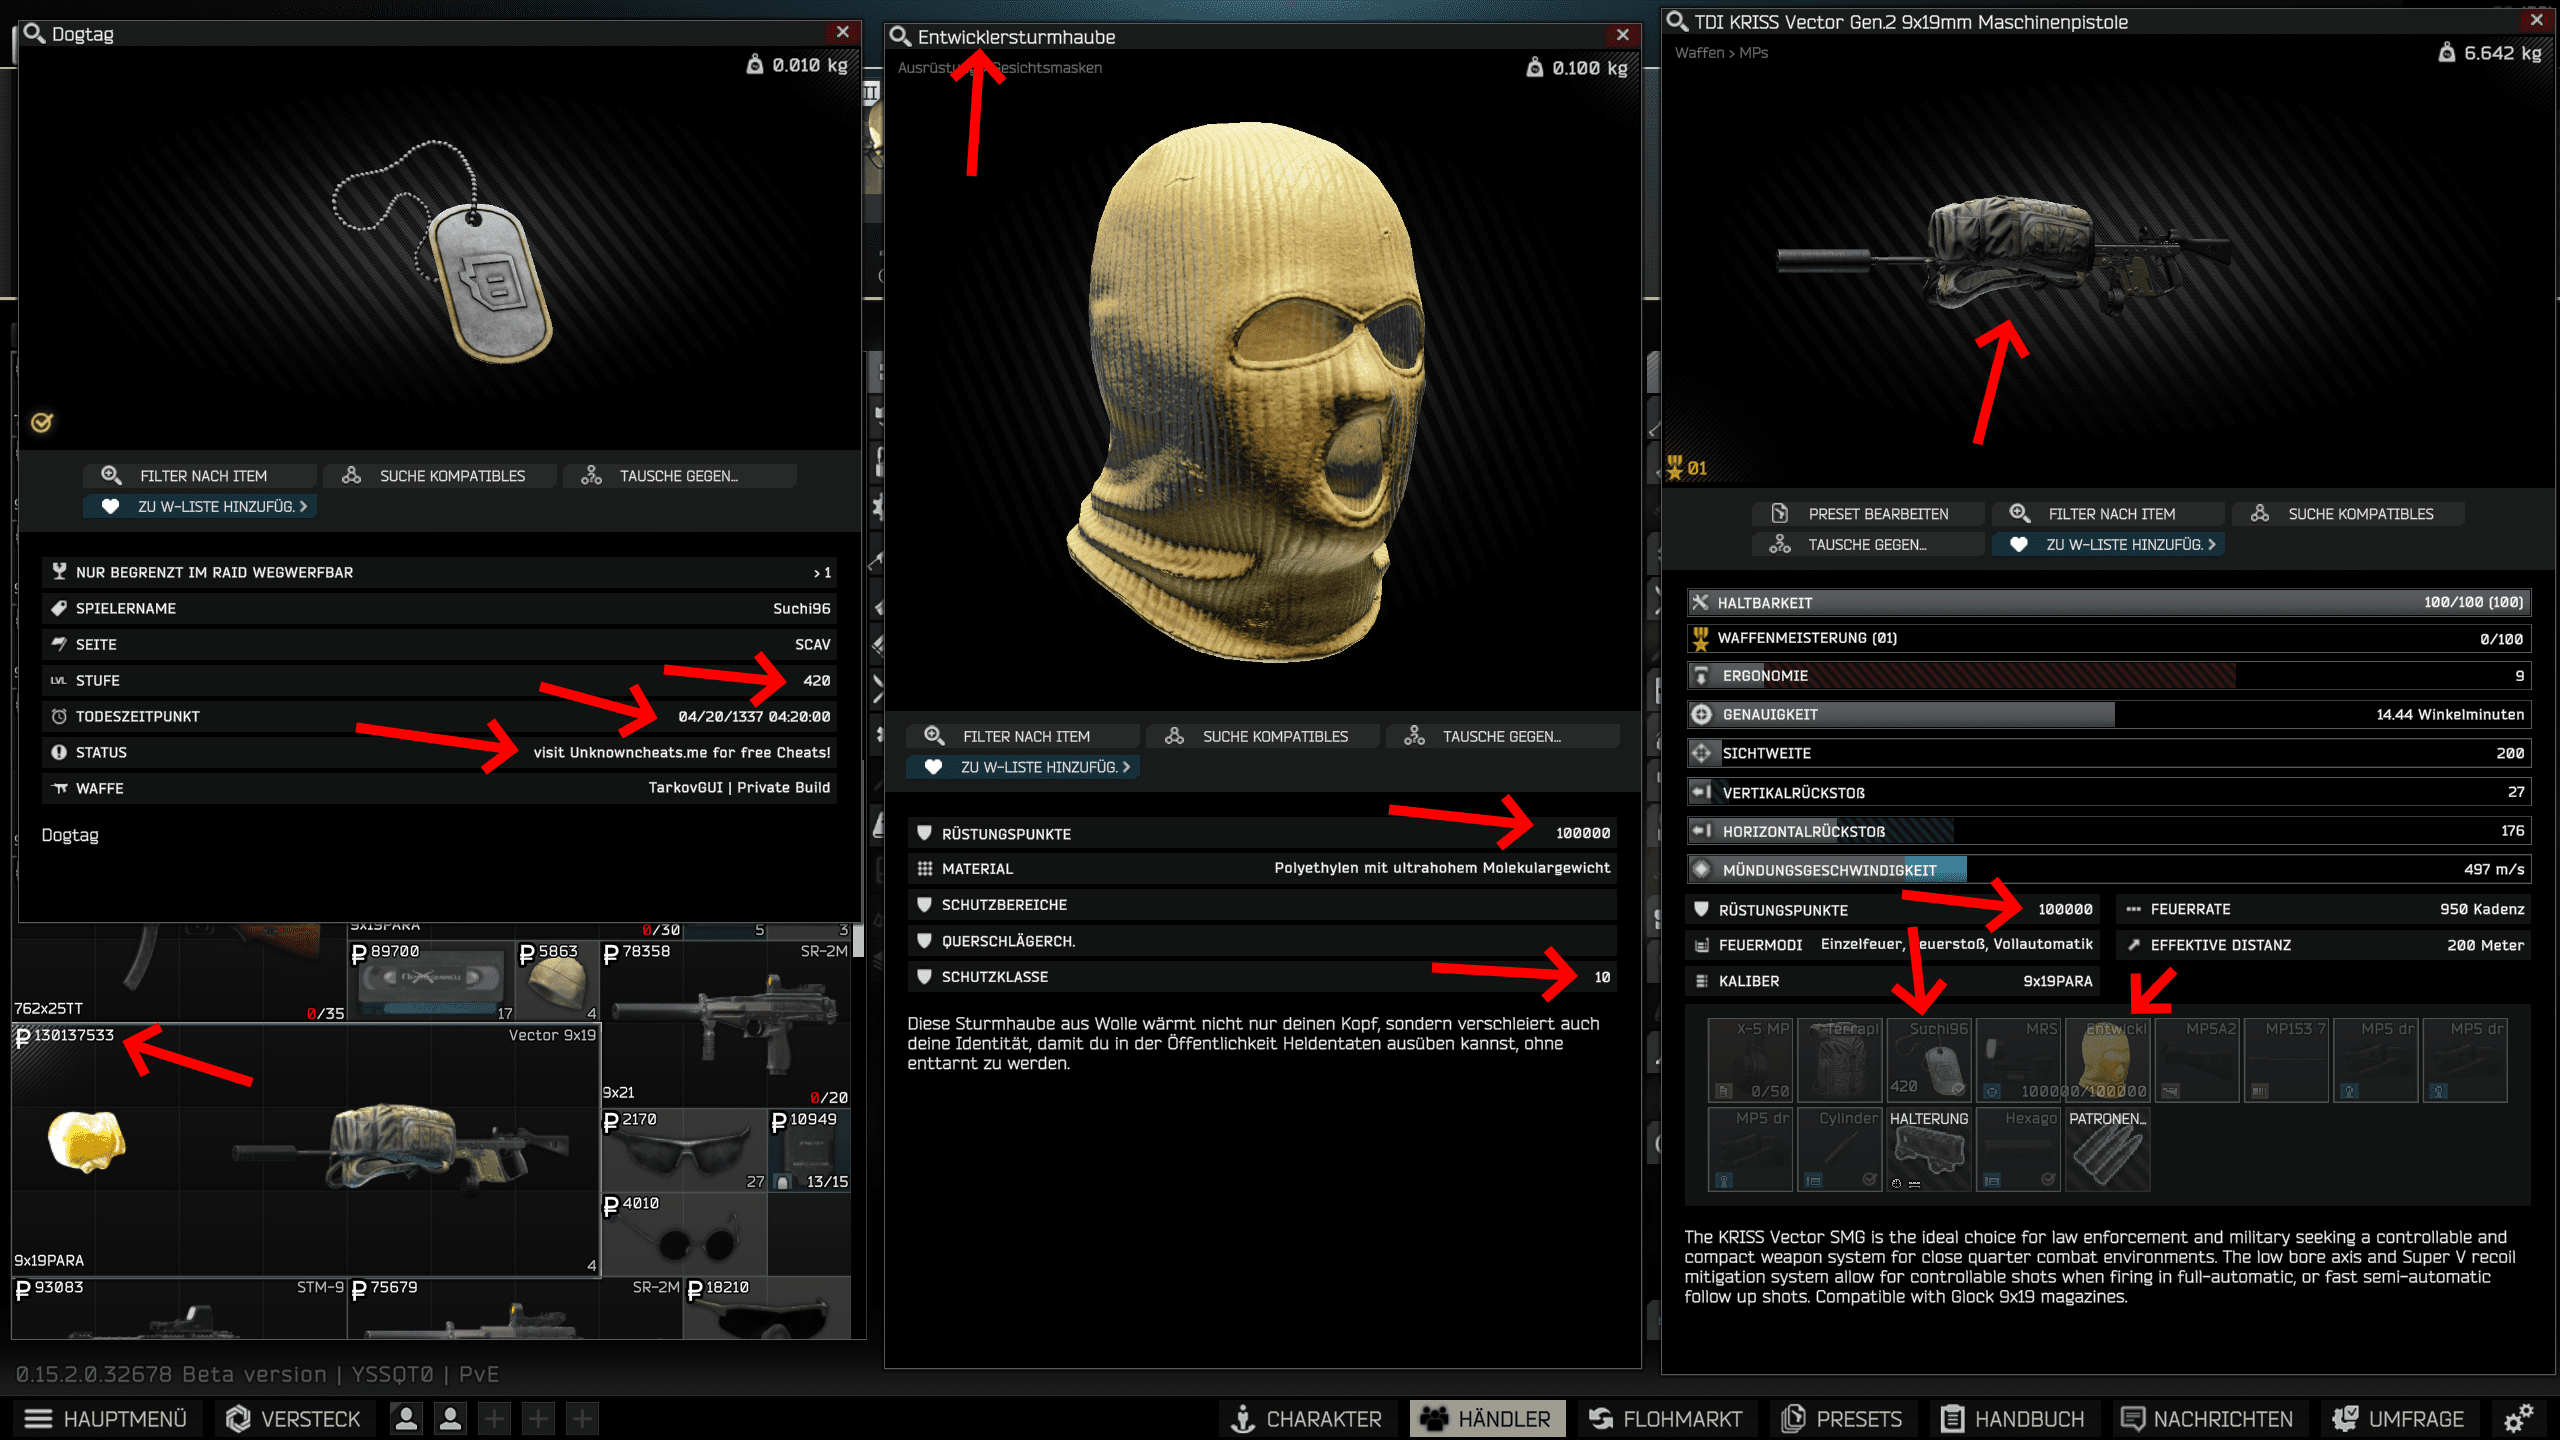Click Tausche Gegen in Dogtag window

pyautogui.click(x=680, y=475)
